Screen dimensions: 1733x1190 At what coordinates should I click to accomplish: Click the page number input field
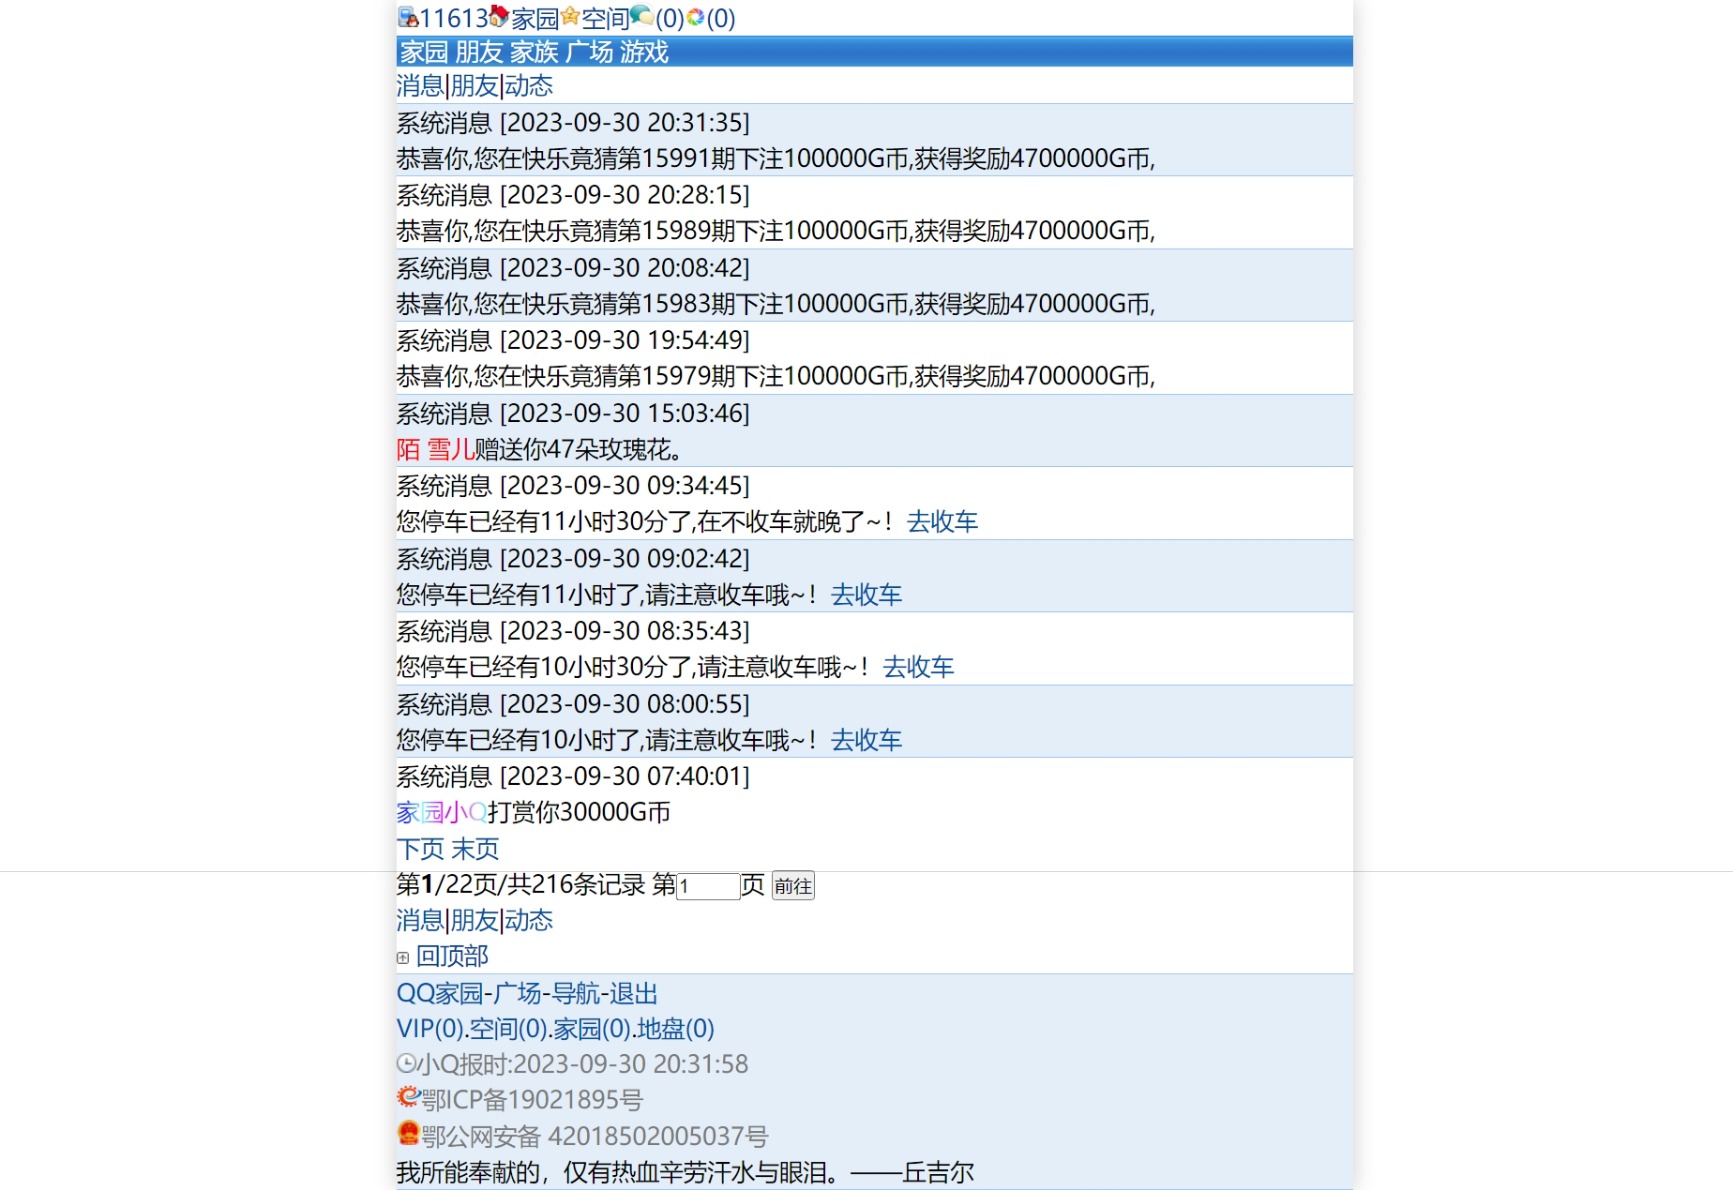(x=708, y=887)
